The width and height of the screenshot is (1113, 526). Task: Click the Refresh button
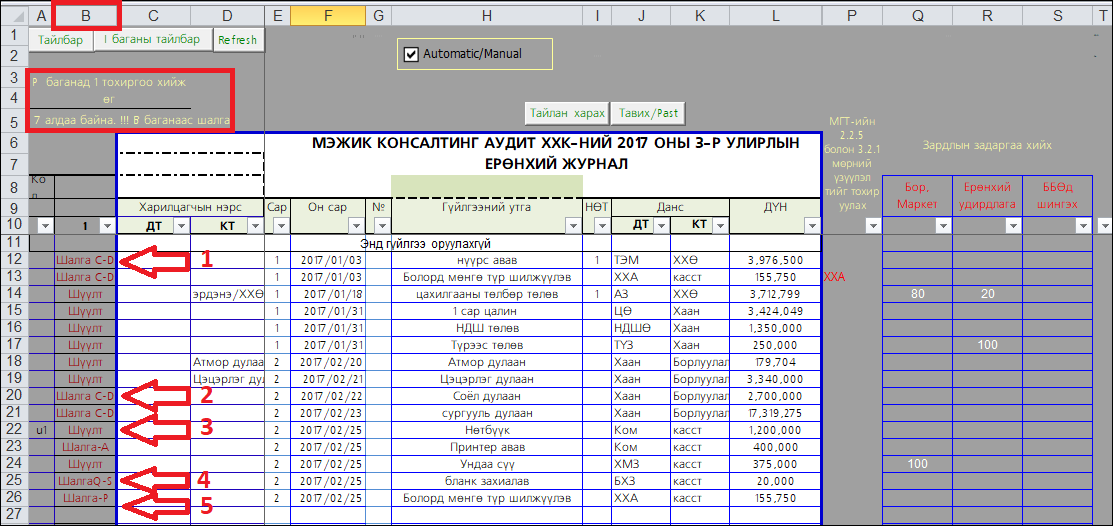(238, 40)
